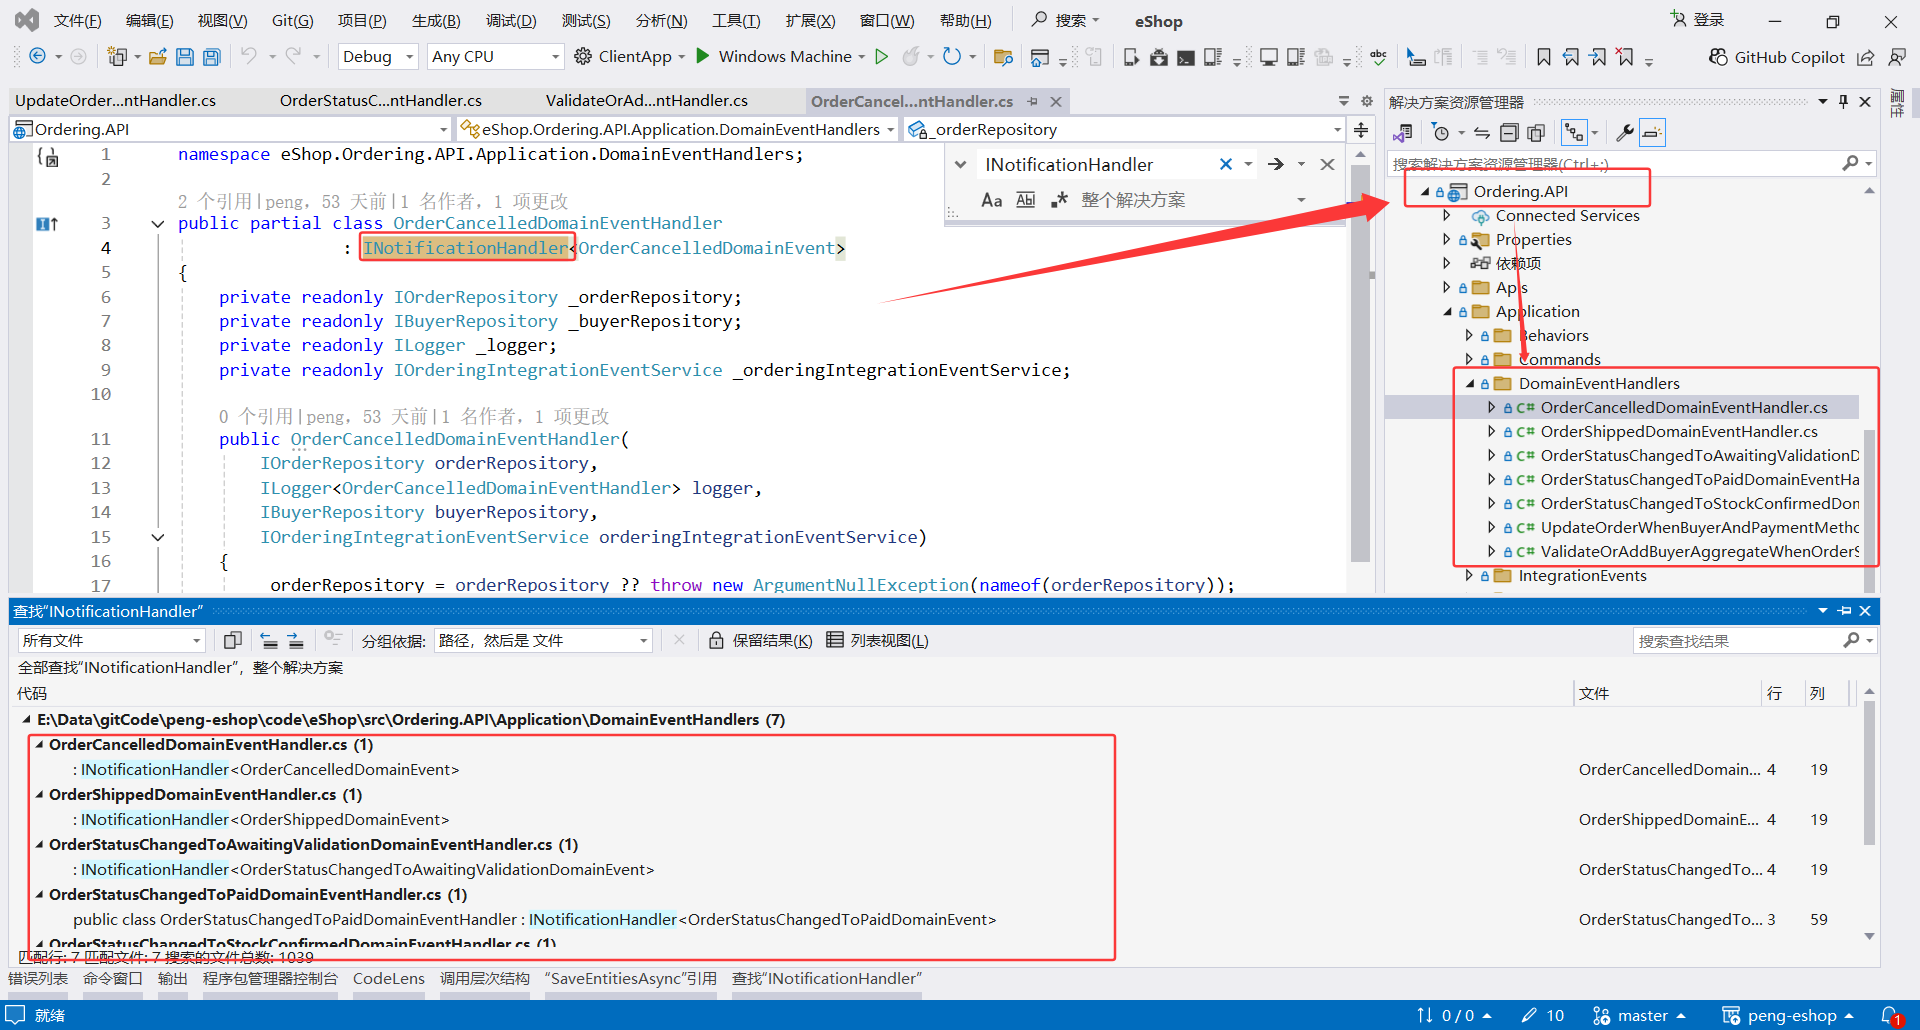This screenshot has height=1030, width=1920.
Task: Go to next bookmark icon
Action: [x=1599, y=57]
